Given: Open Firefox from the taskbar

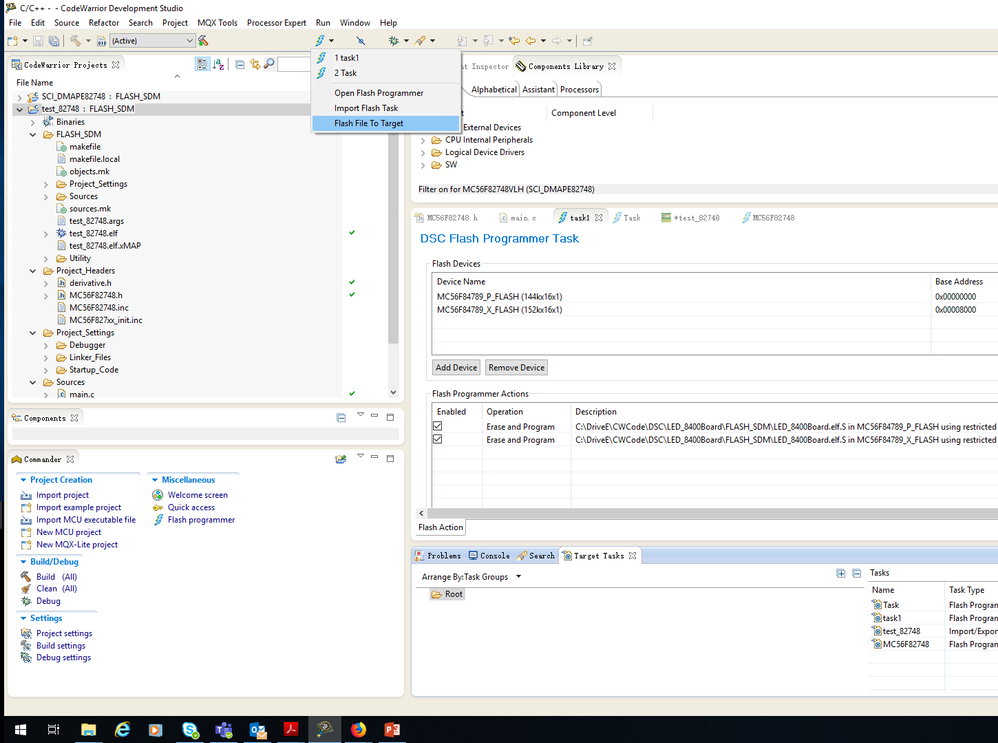Looking at the screenshot, I should (x=358, y=730).
